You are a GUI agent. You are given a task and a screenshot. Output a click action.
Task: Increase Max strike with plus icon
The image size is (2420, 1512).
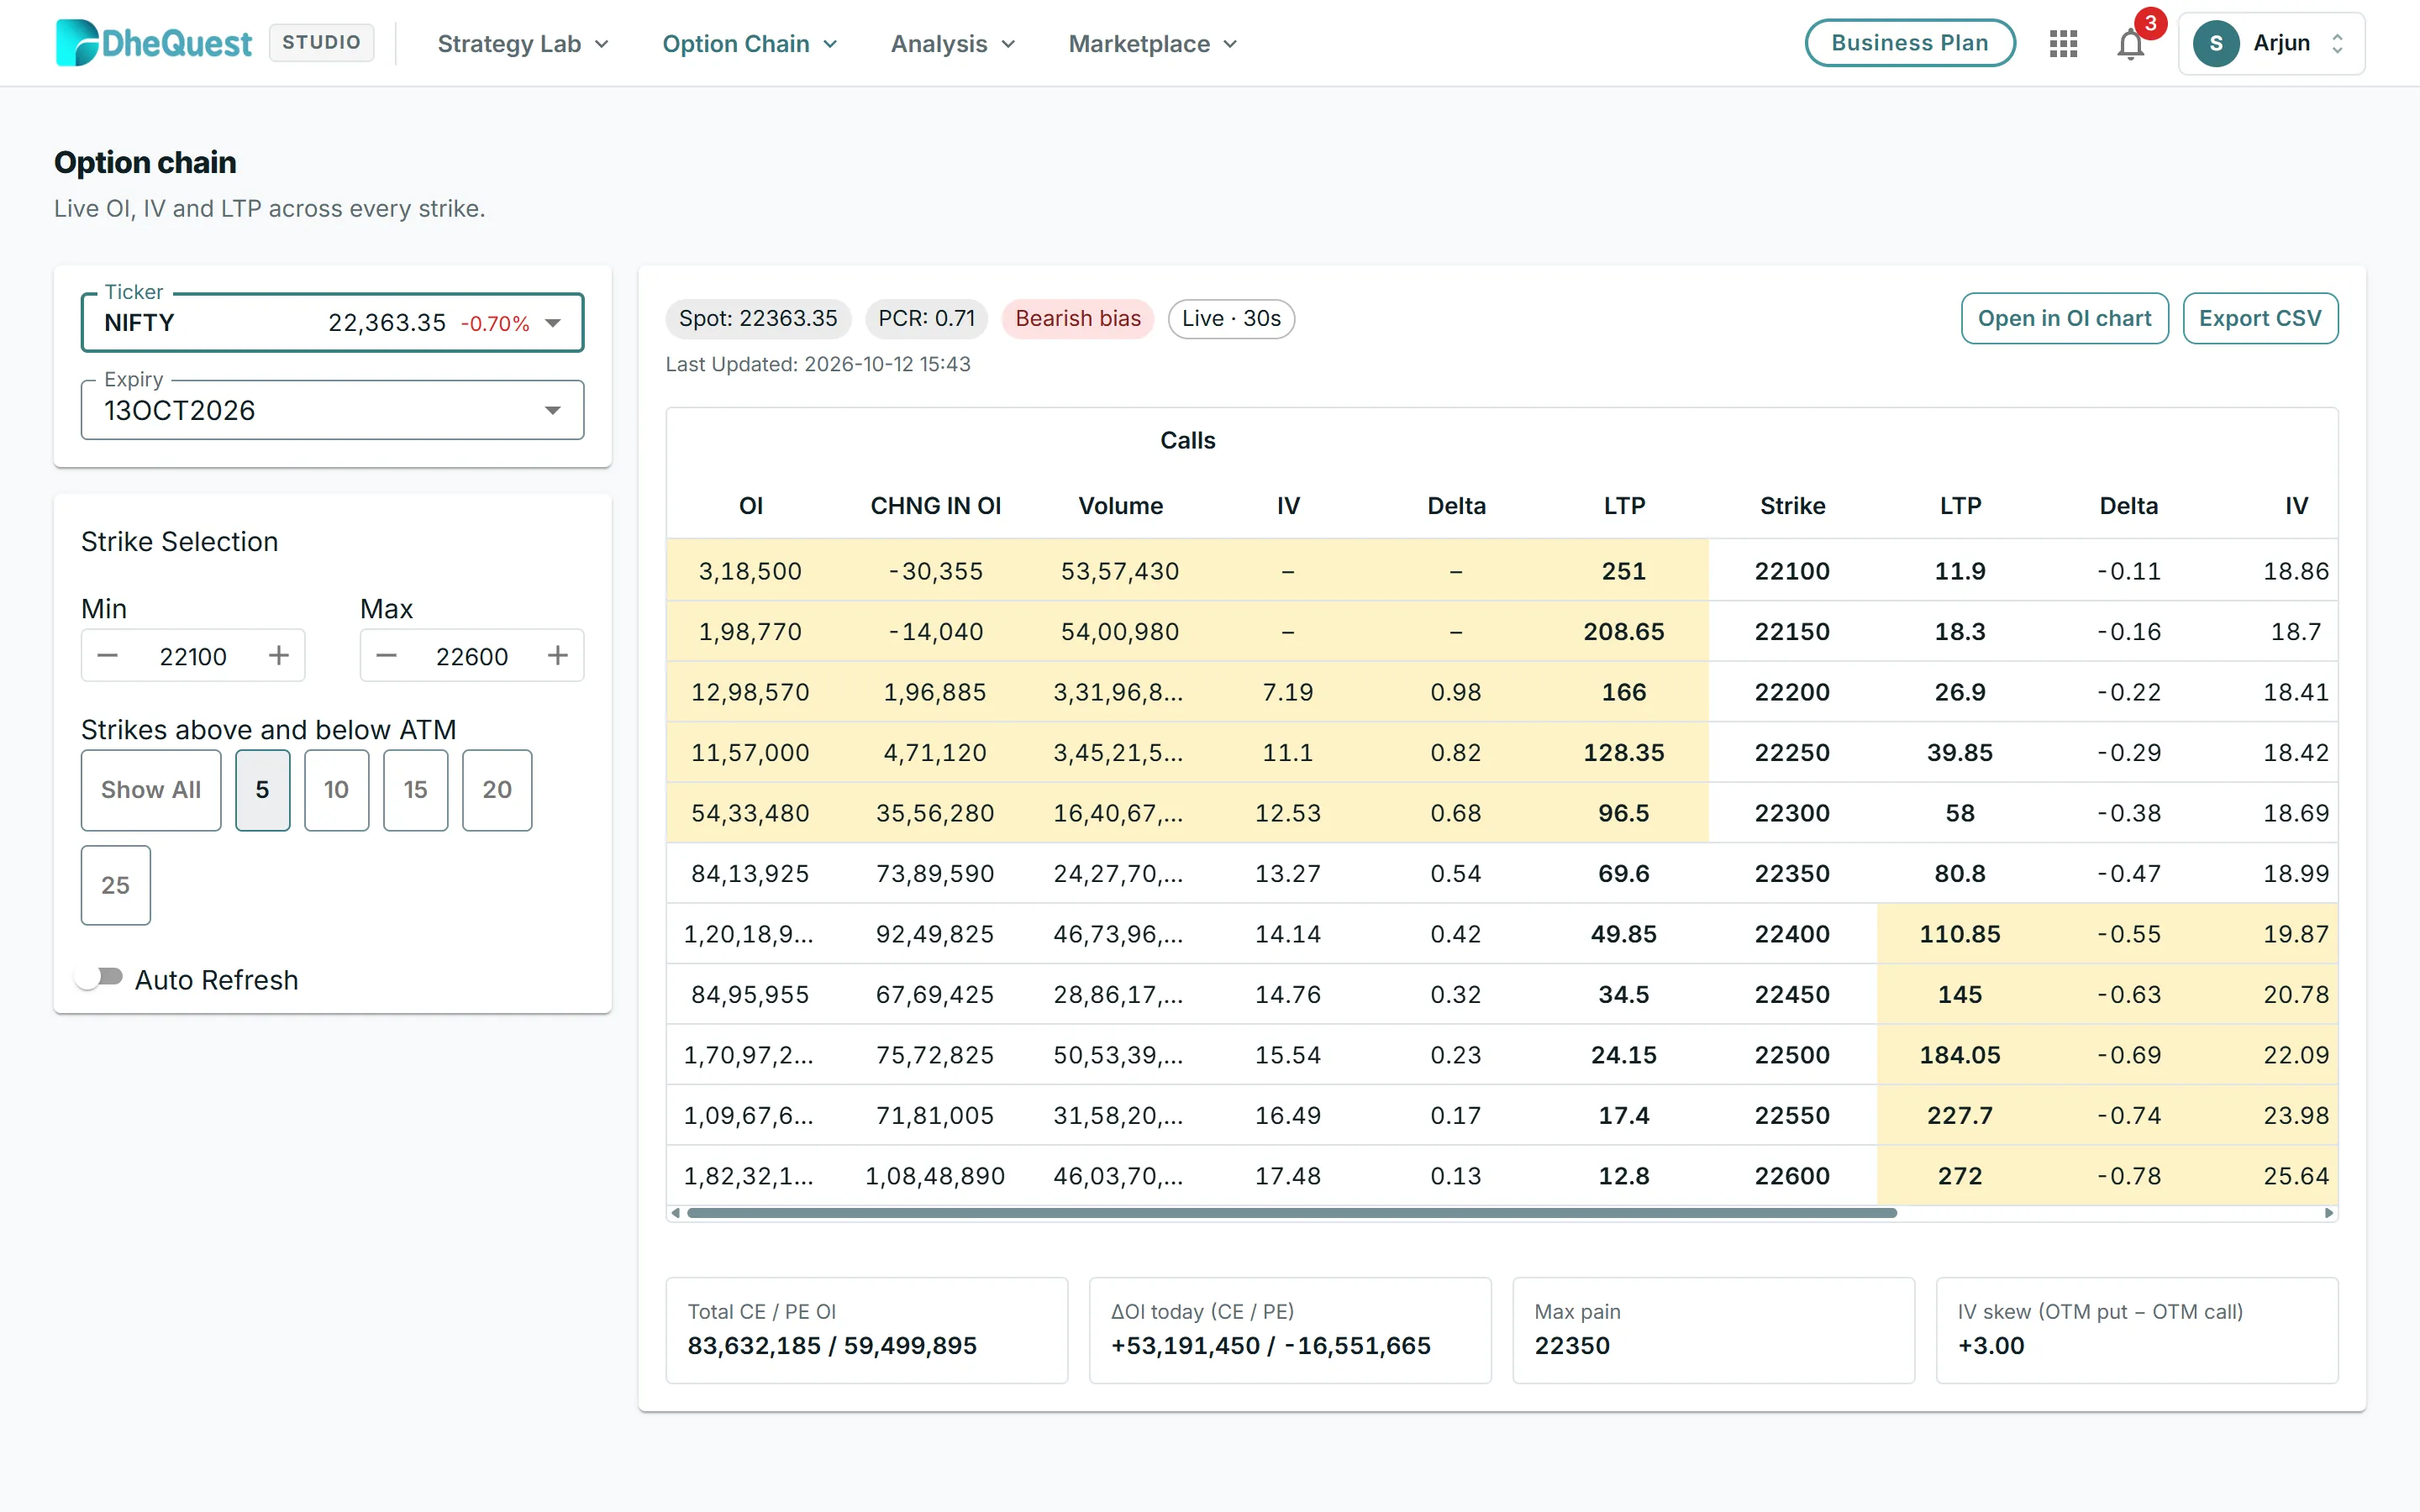[x=558, y=656]
